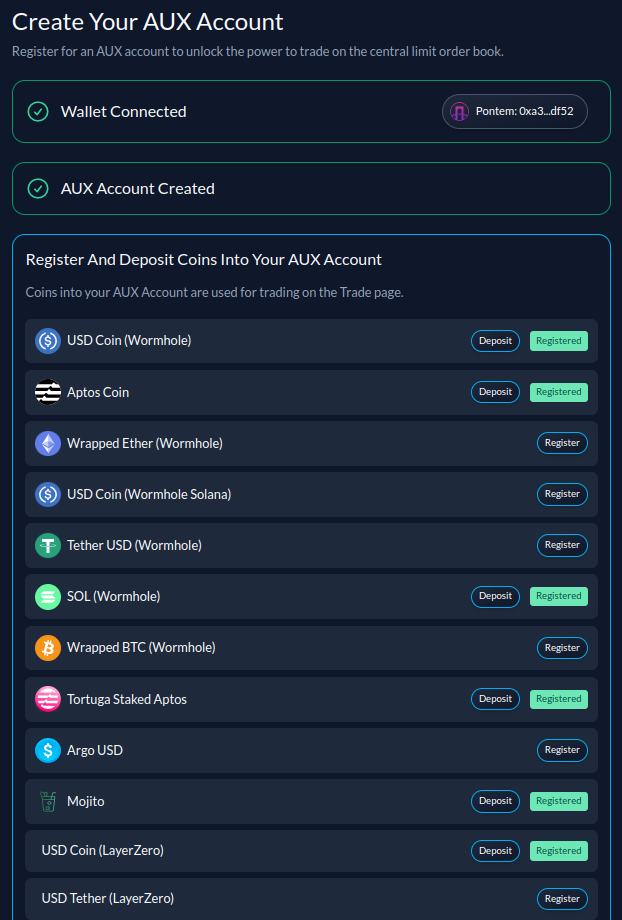This screenshot has height=920, width=622.
Task: Click the Aptos Coin striped icon
Action: click(48, 392)
